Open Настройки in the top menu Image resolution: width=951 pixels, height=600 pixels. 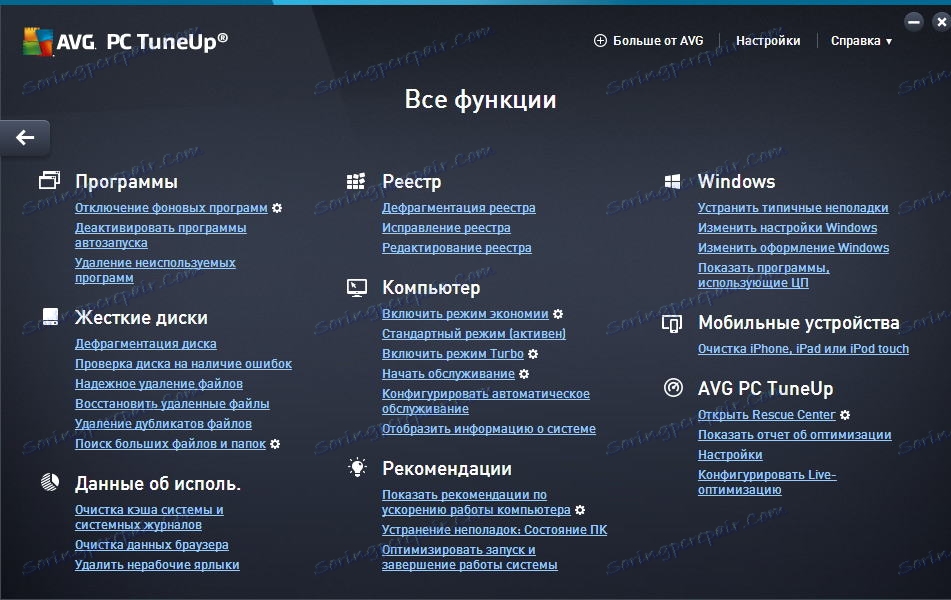[x=768, y=41]
